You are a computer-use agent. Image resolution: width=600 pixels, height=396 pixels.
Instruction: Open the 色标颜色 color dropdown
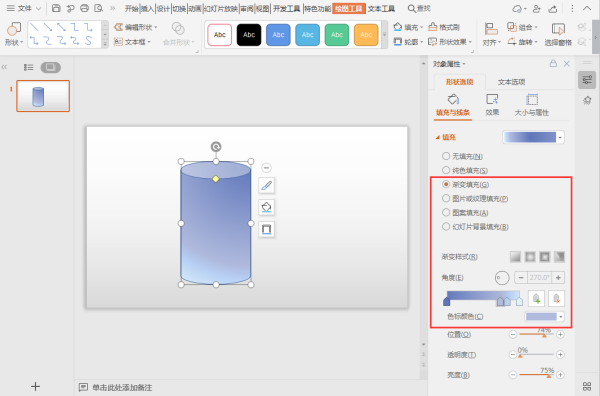(x=545, y=316)
